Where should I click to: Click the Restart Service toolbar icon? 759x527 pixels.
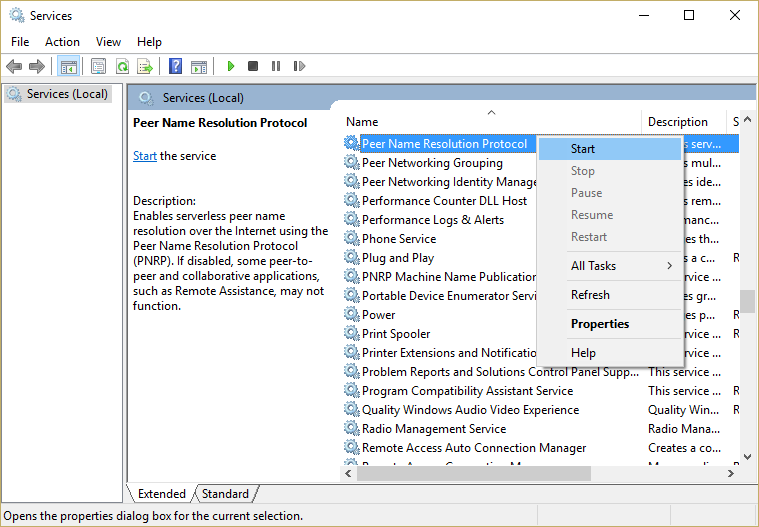click(x=299, y=67)
